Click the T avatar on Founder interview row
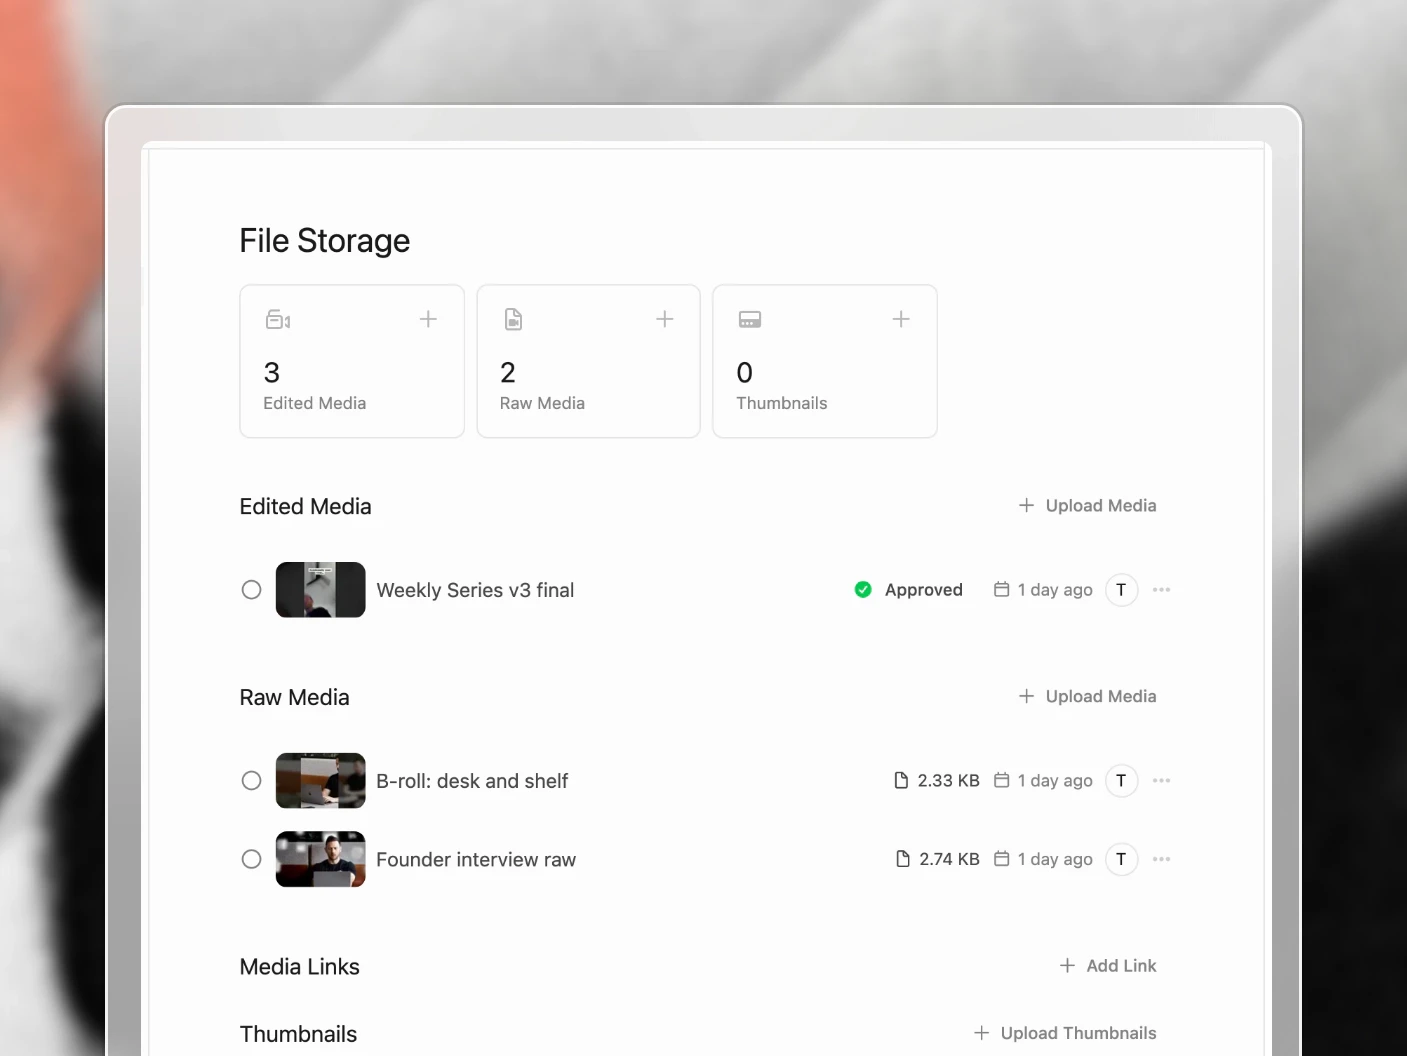This screenshot has width=1407, height=1056. pos(1121,859)
